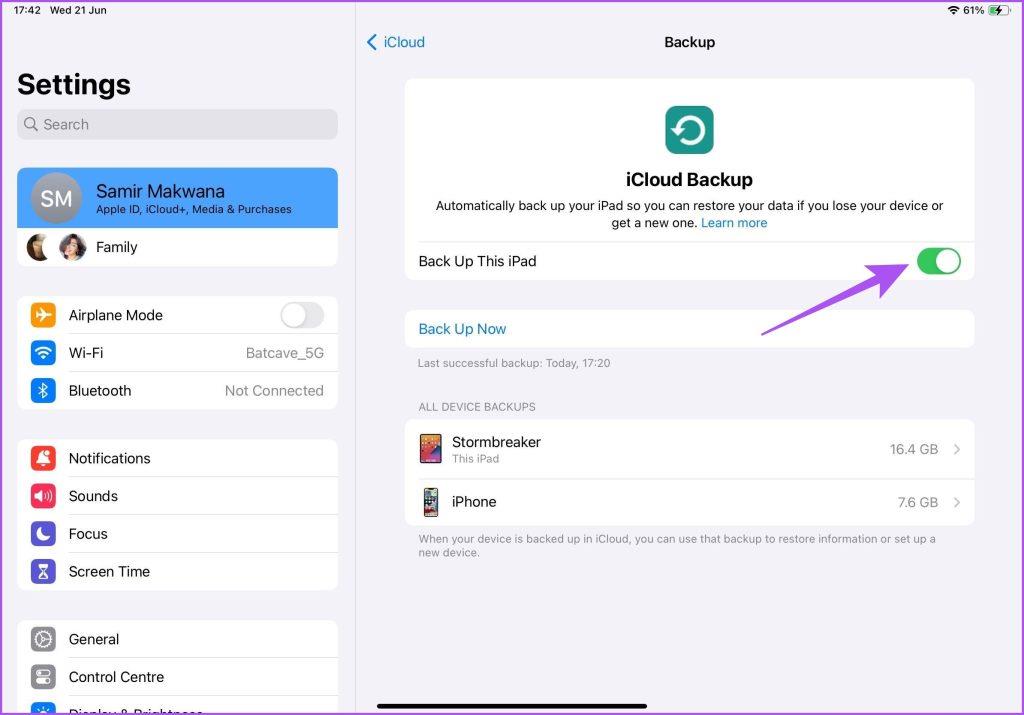Tap the Sounds speaker icon

[x=43, y=496]
